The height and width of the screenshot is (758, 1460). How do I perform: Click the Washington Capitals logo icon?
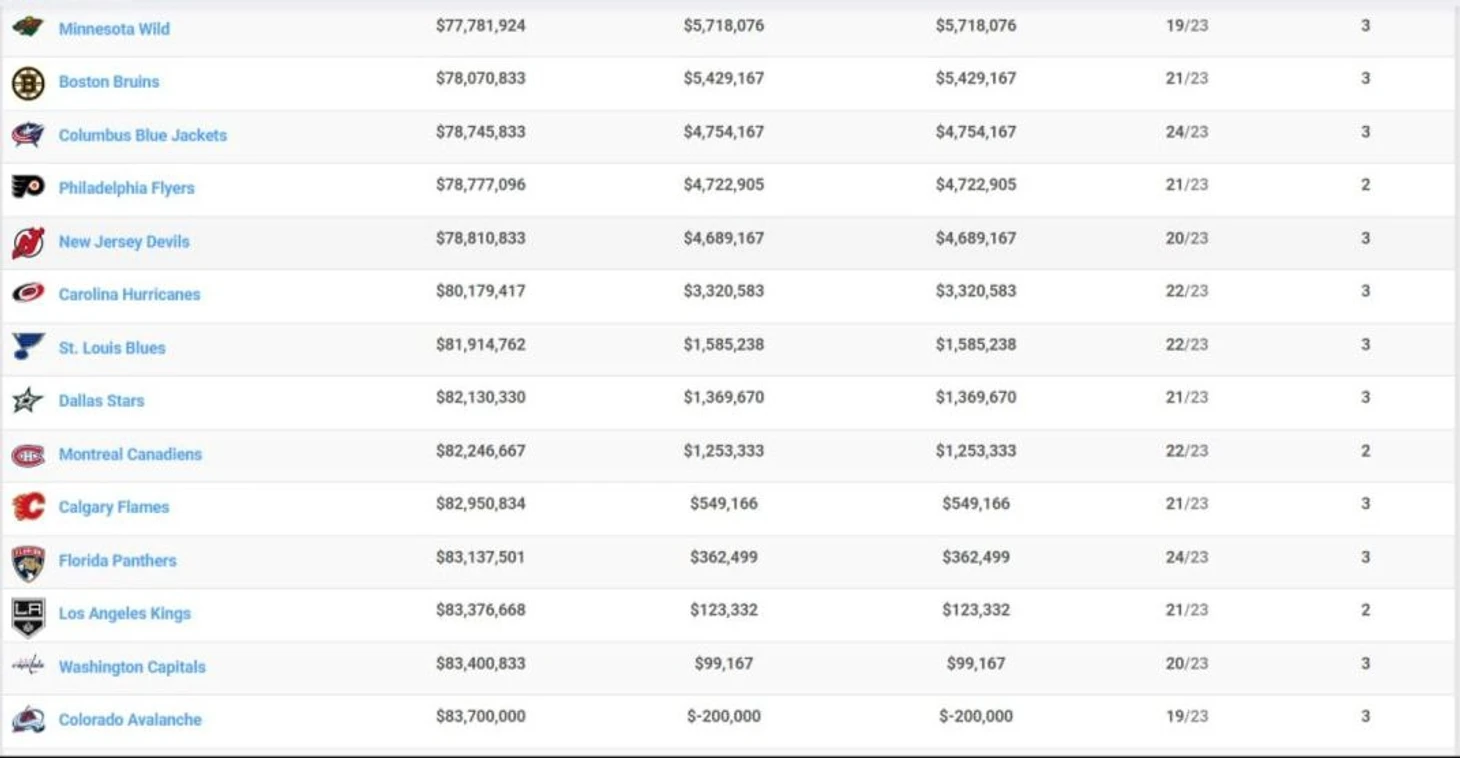click(28, 666)
